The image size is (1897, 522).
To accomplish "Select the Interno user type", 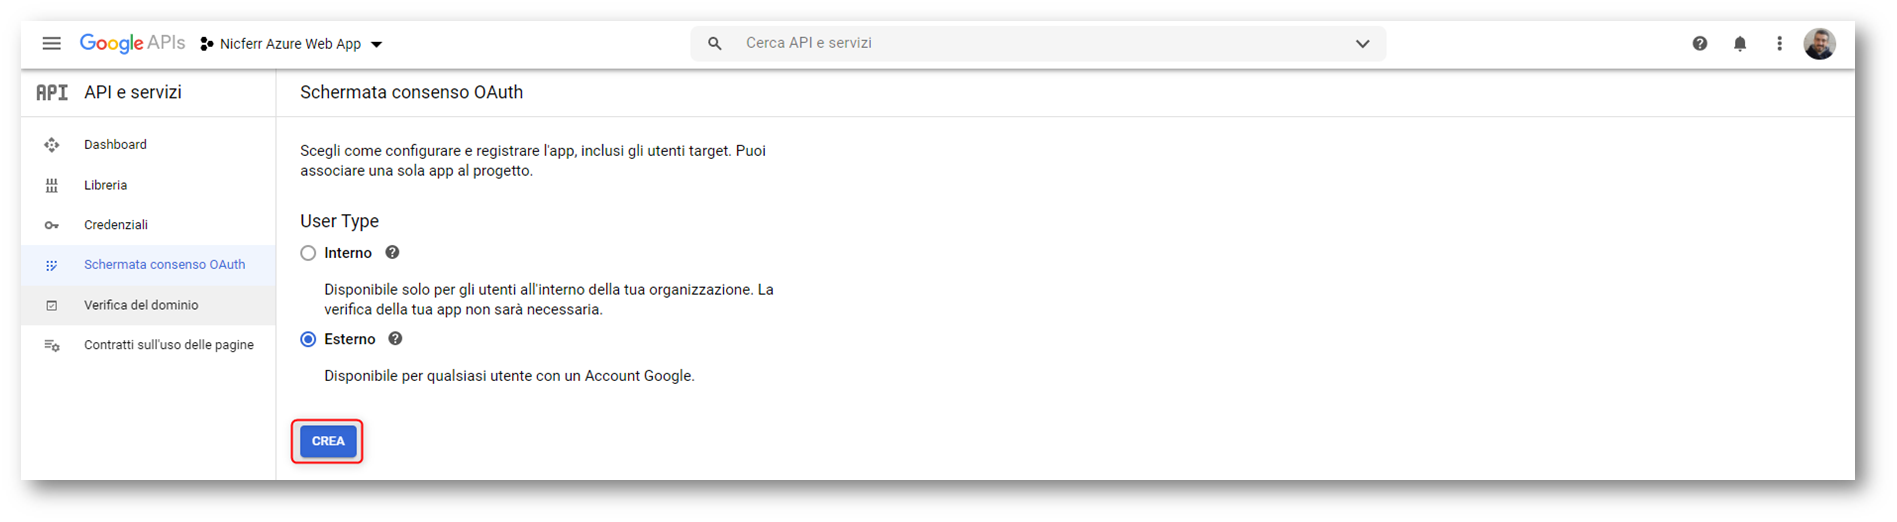I will pos(308,254).
